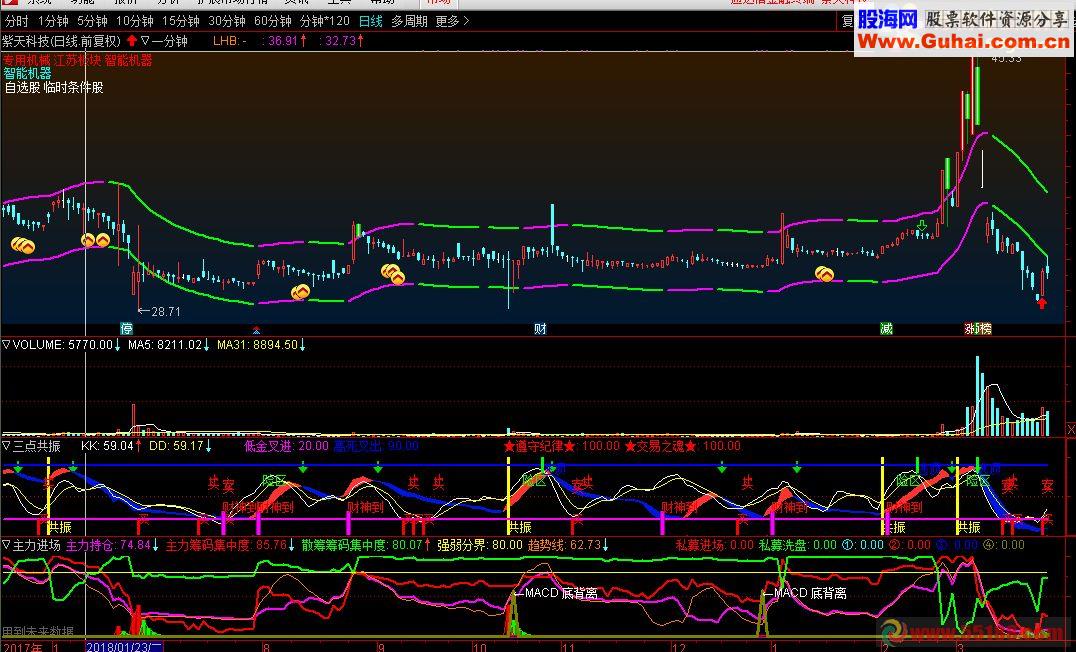Click the 榜 ranking list marker
This screenshot has height=652, width=1076.
pyautogui.click(x=985, y=329)
